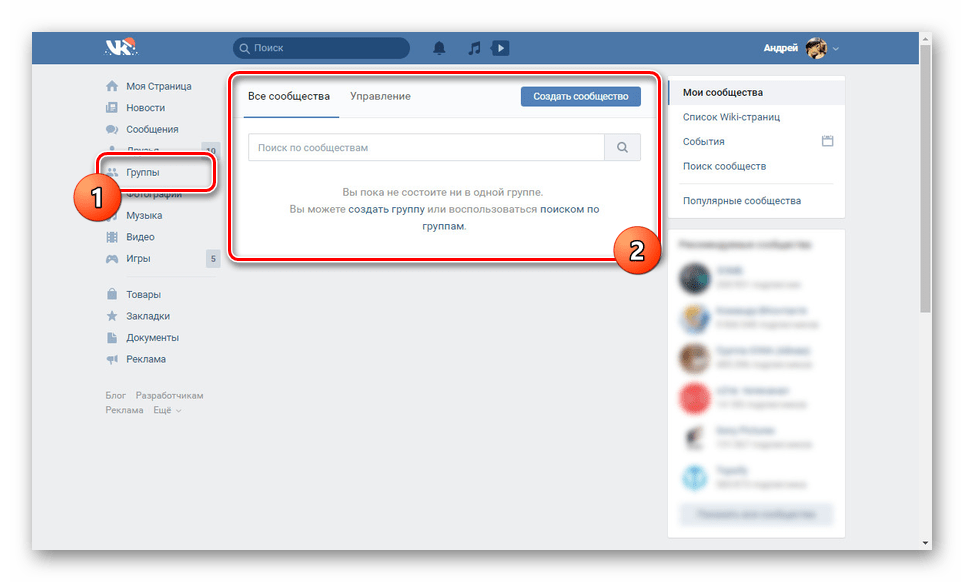Image resolution: width=964 pixels, height=582 pixels.
Task: Click the magnifier search button for communities
Action: tap(622, 147)
